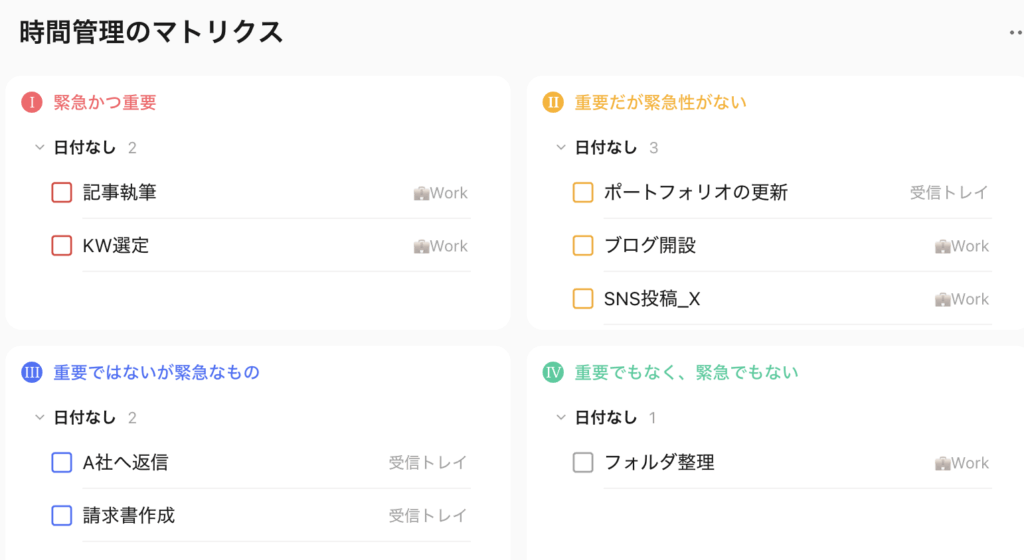Click the 時間管理のマトリクス page title
The image size is (1024, 560).
pyautogui.click(x=151, y=32)
